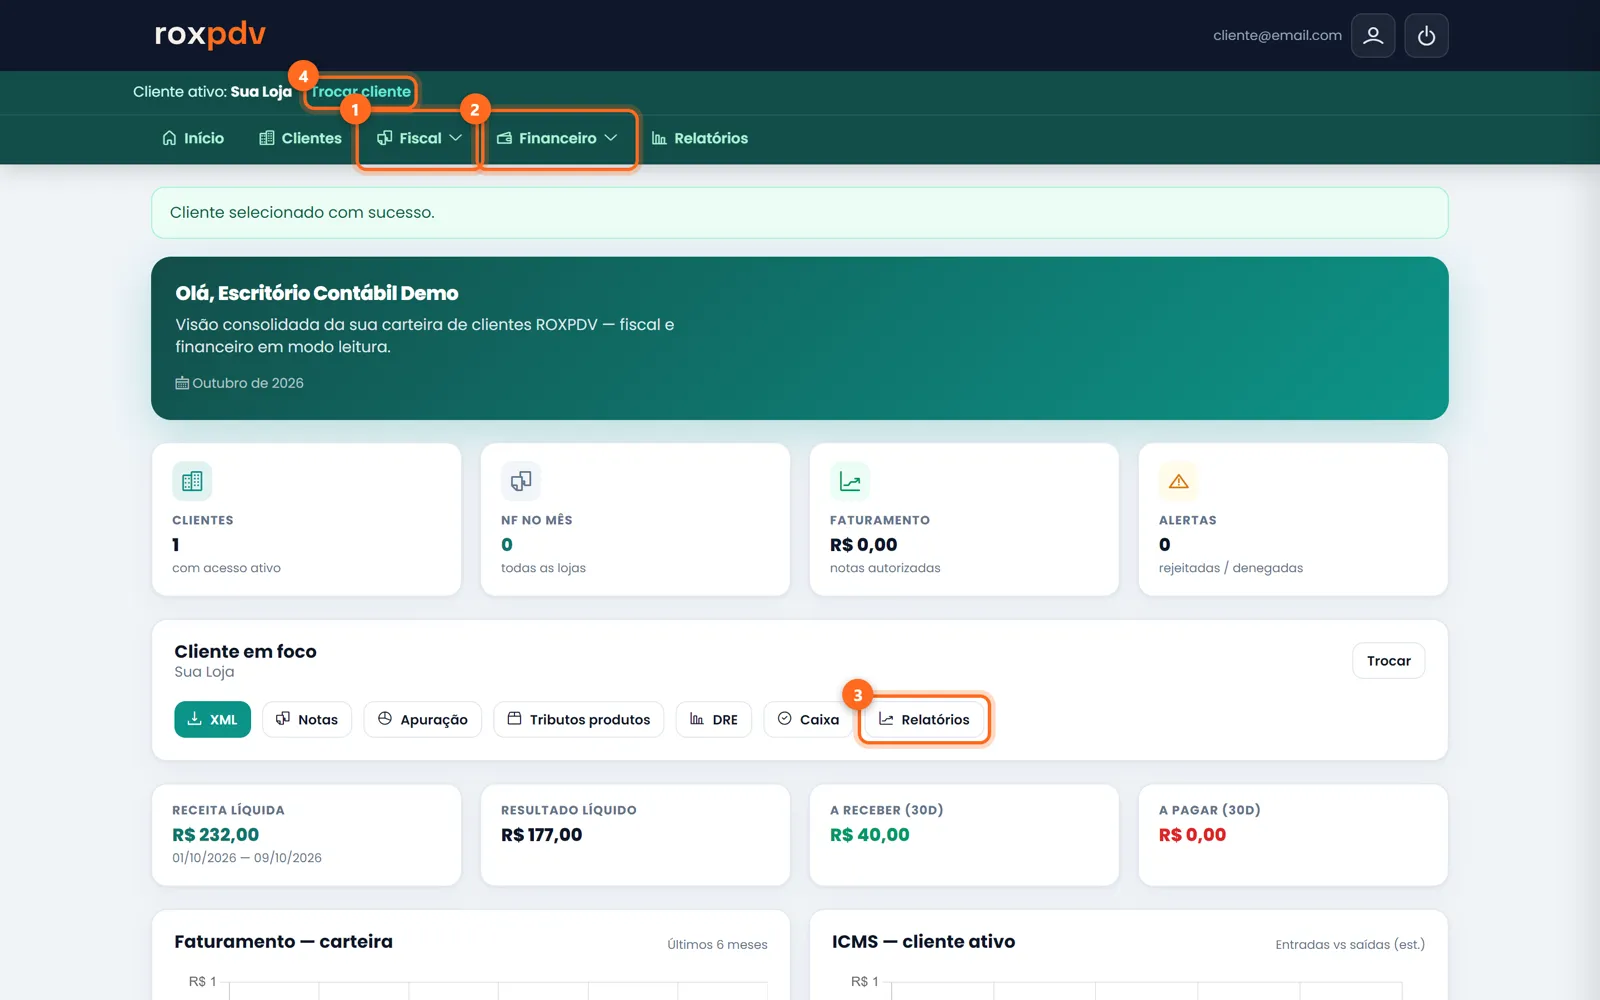Click 'Últimos 6 meses' label
Viewport: 1600px width, 1000px height.
click(x=717, y=945)
